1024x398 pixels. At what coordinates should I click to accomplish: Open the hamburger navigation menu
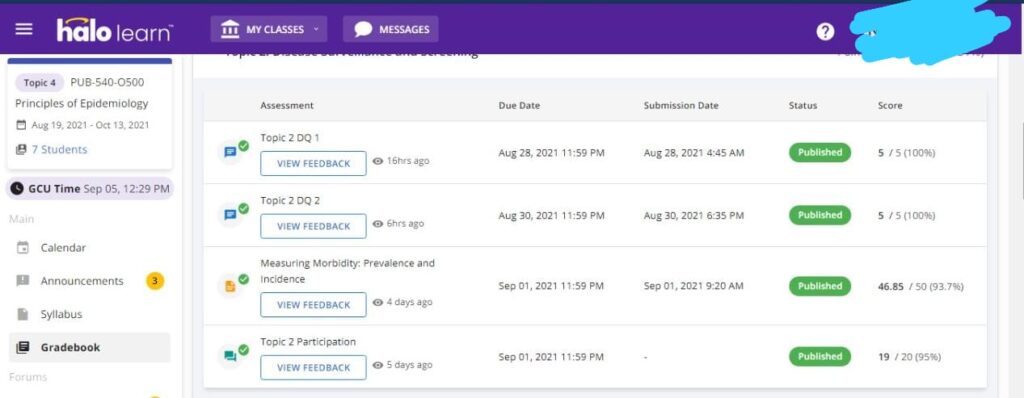pyautogui.click(x=24, y=29)
